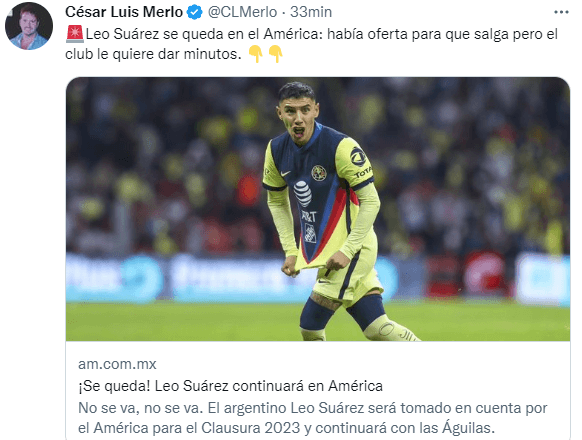Click the am.com.mx domain link
The width and height of the screenshot is (582, 440).
(x=117, y=364)
